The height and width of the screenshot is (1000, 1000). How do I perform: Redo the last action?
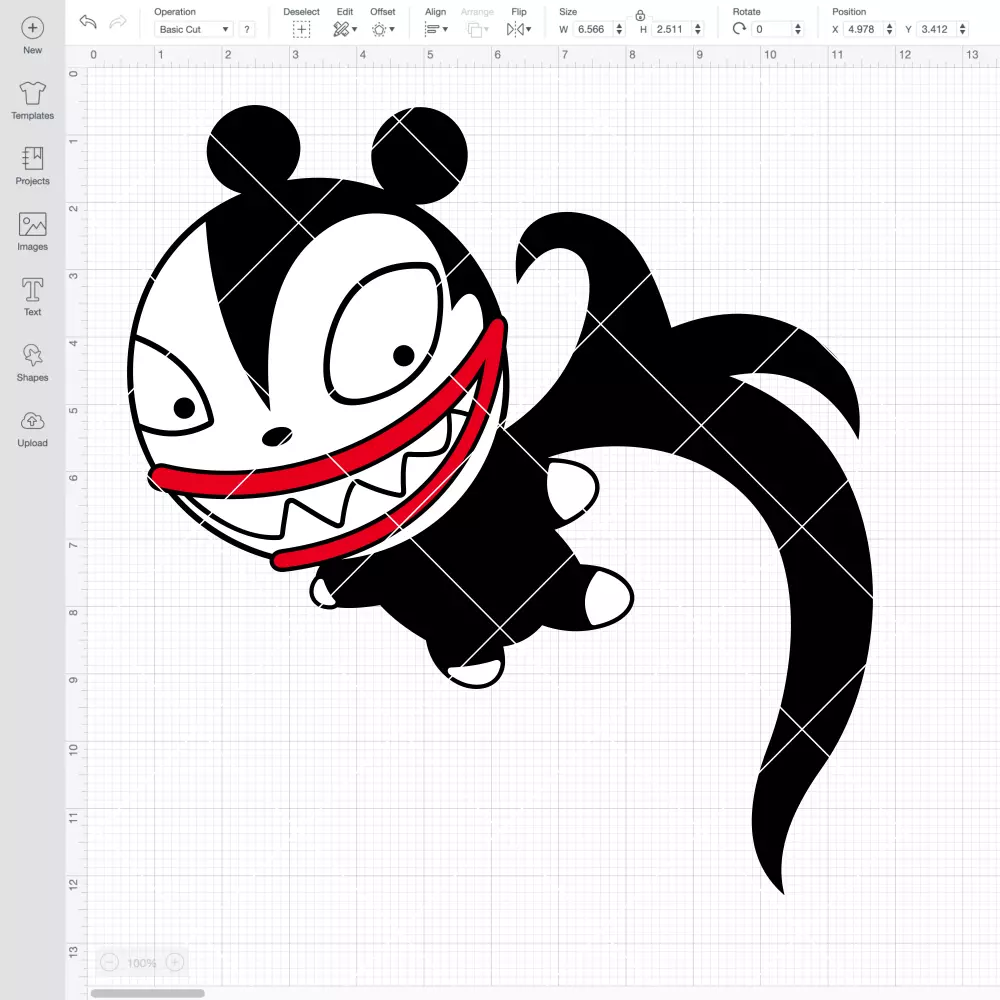pyautogui.click(x=118, y=22)
